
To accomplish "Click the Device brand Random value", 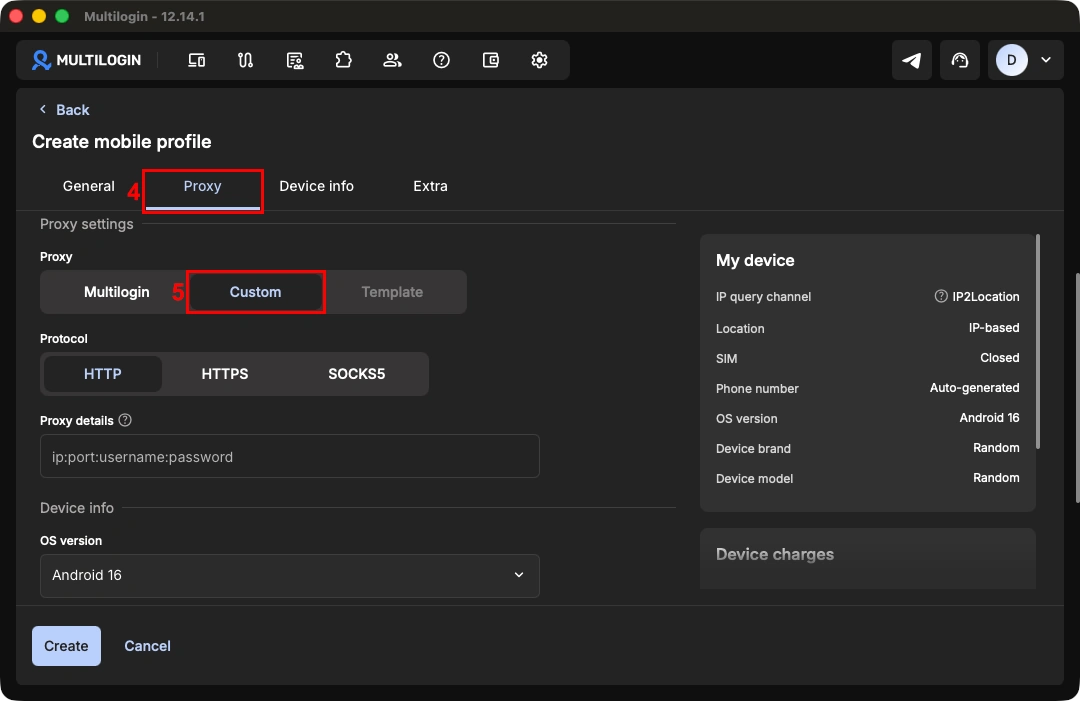I will click(996, 448).
